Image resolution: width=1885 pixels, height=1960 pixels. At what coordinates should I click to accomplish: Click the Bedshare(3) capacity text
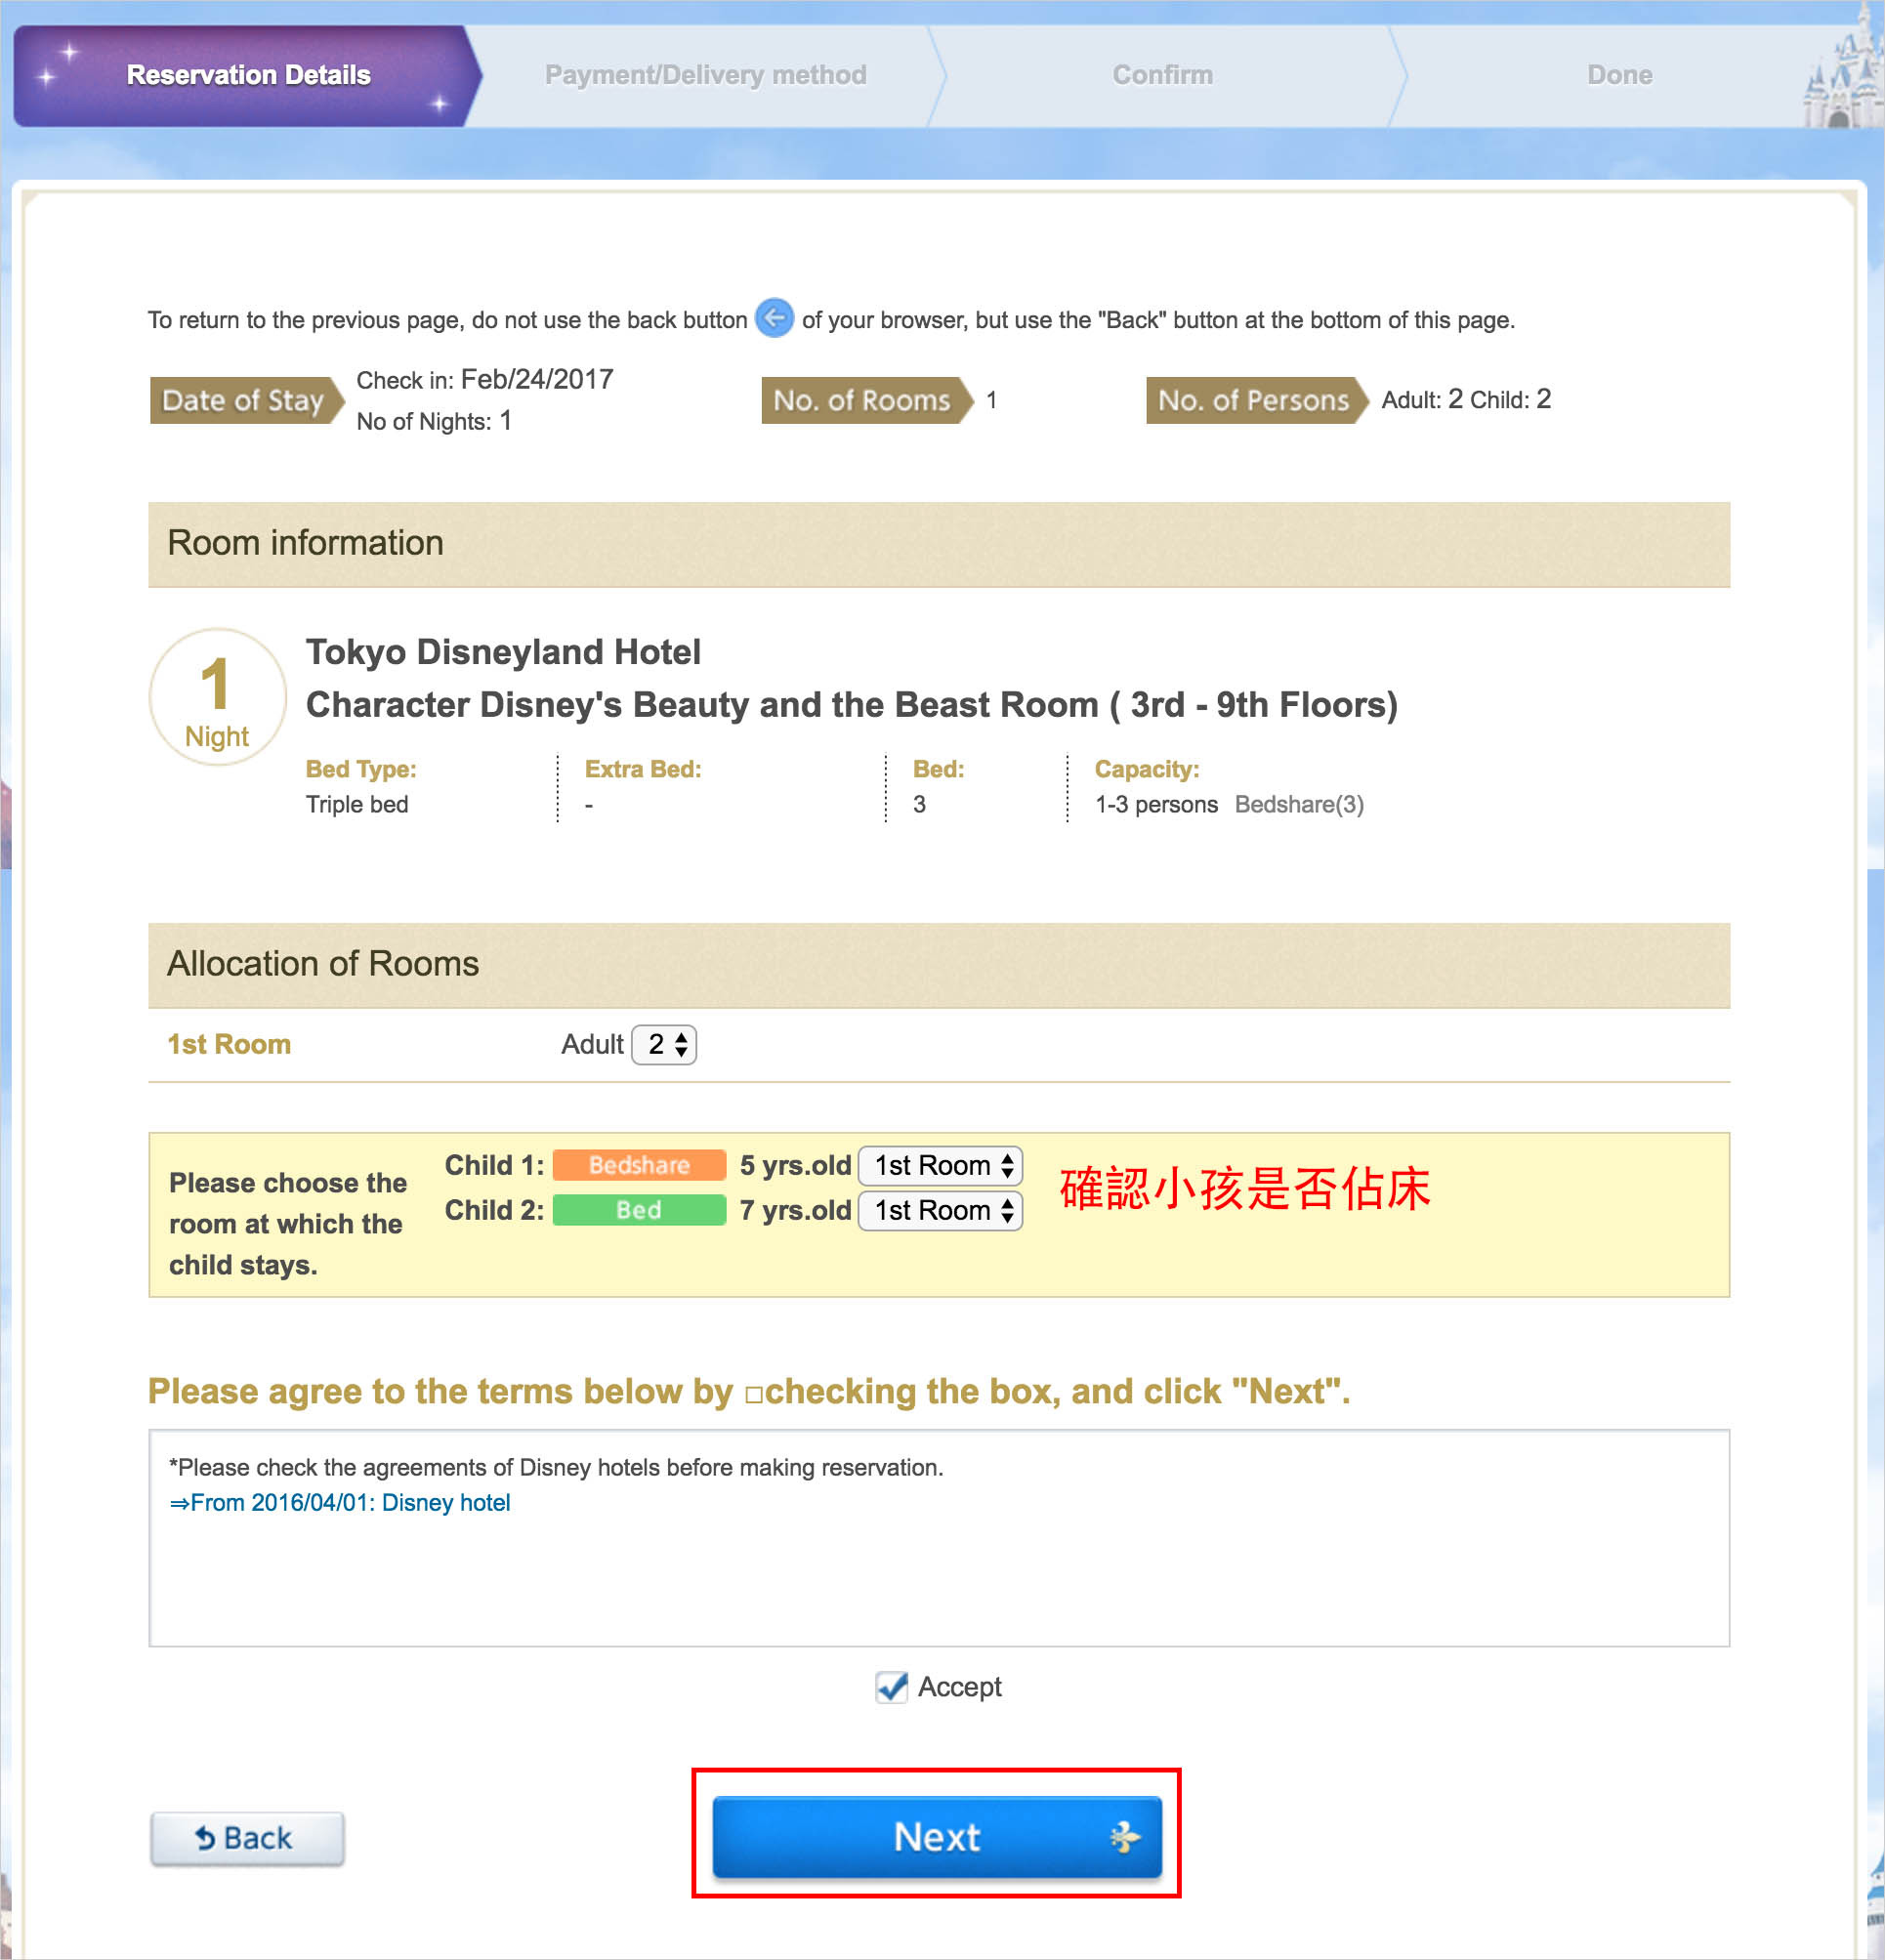tap(1299, 804)
